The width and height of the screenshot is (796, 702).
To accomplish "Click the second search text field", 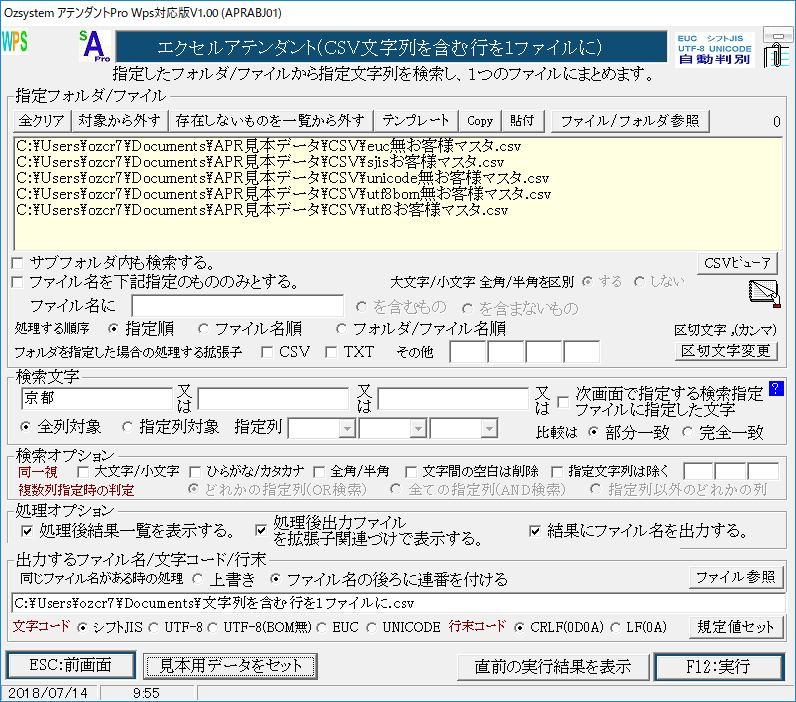I will point(273,398).
